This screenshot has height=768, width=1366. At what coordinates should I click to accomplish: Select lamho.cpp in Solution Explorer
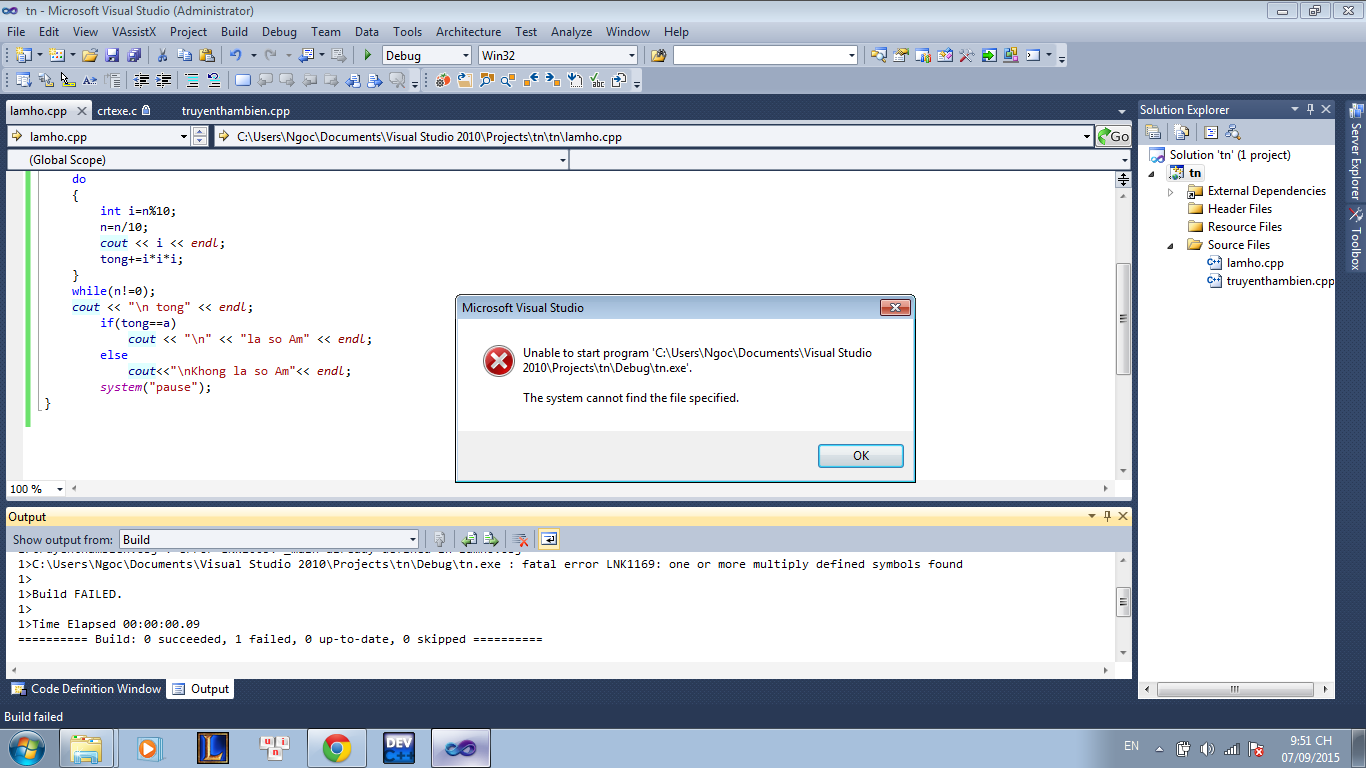click(1255, 263)
